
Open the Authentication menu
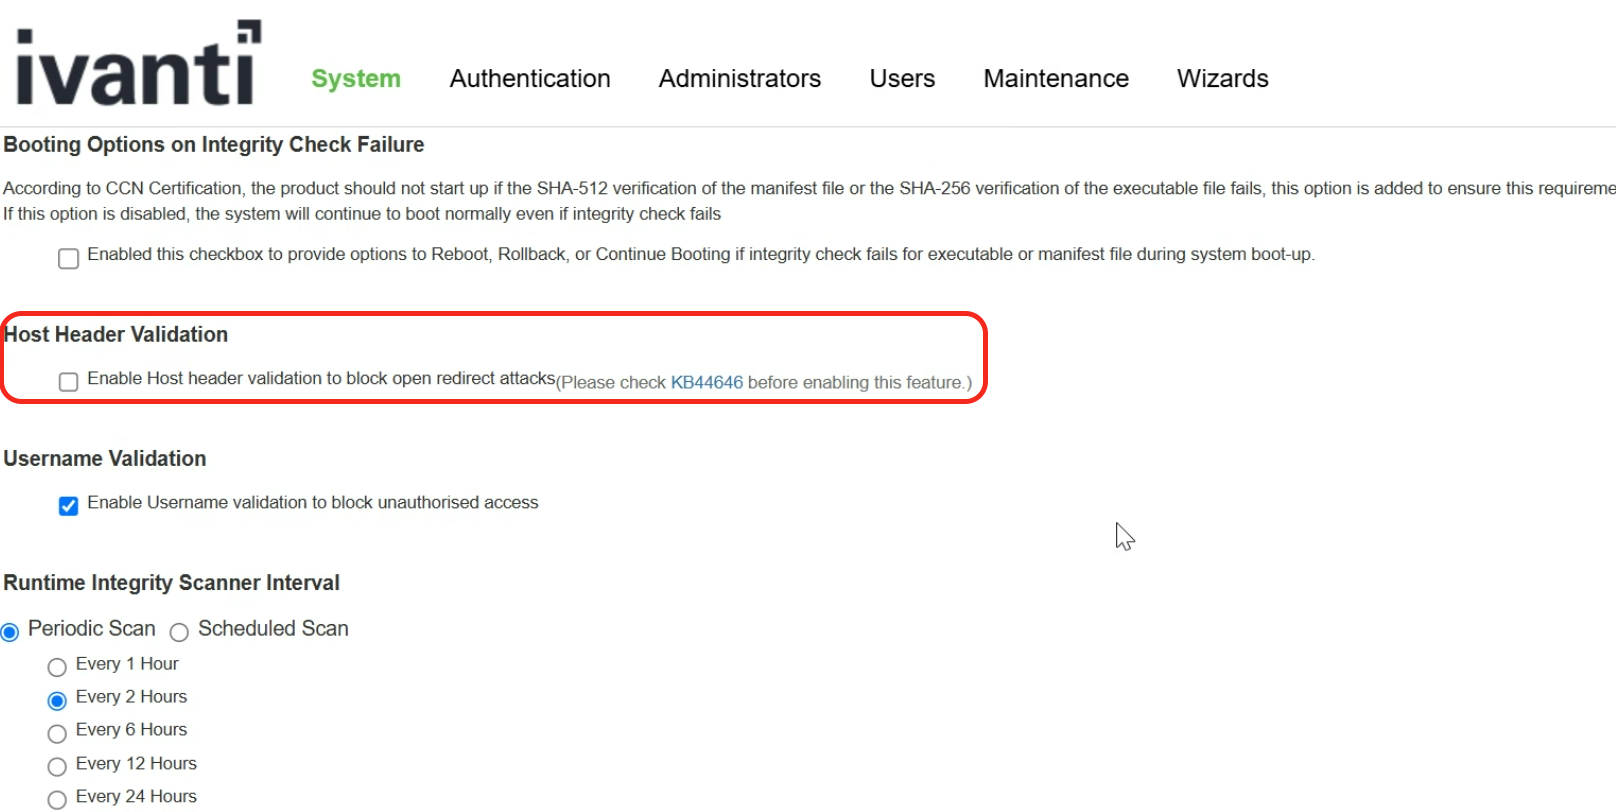[529, 79]
